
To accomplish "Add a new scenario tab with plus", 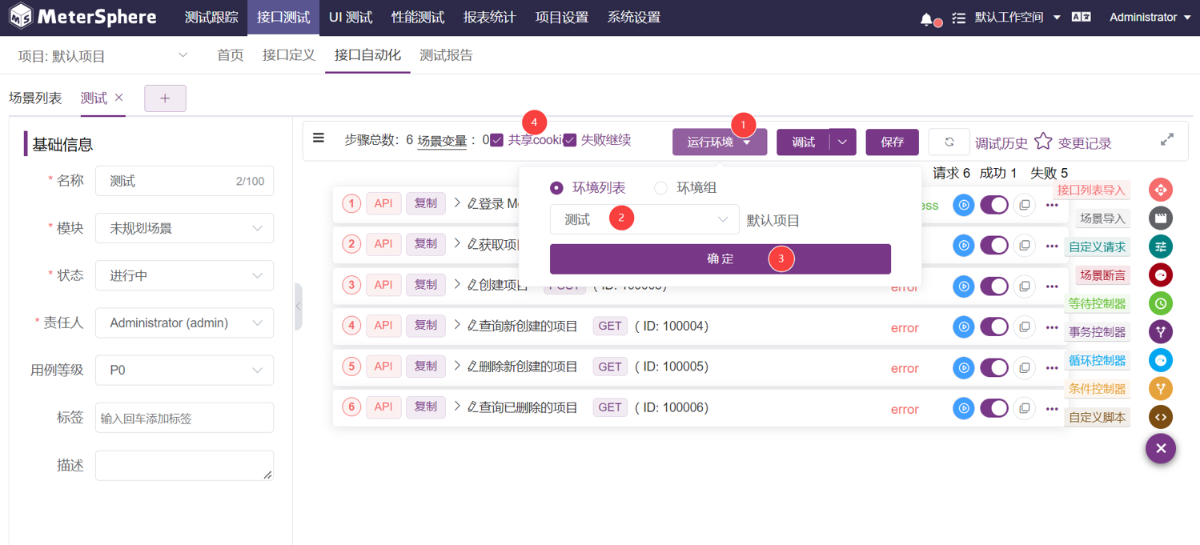I will pos(165,98).
